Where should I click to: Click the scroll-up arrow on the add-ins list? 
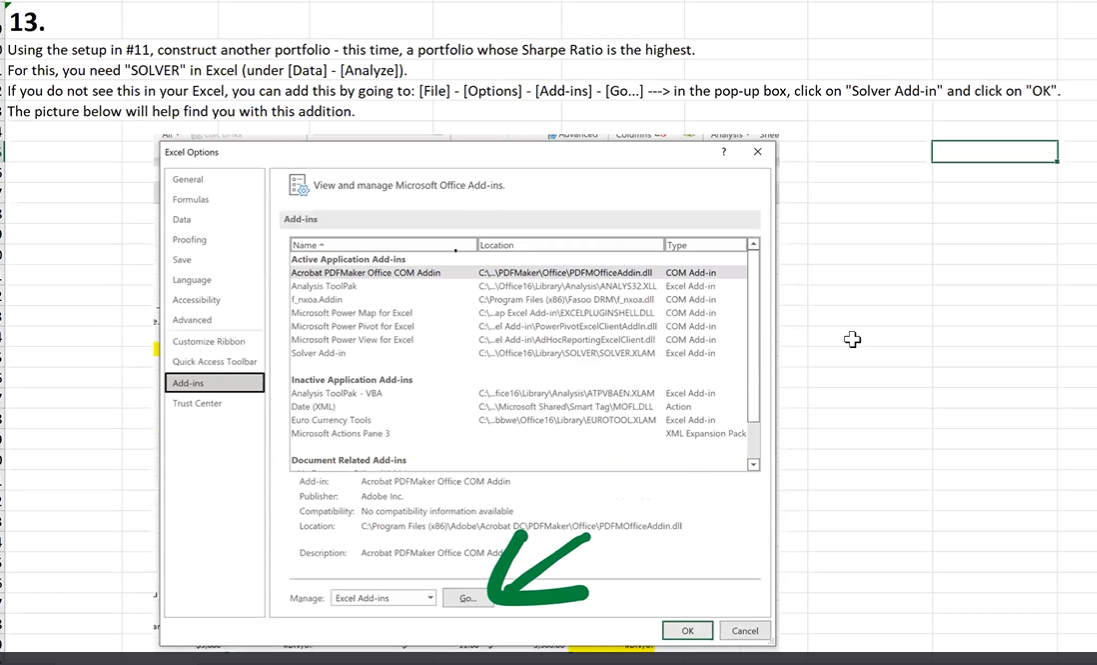click(x=754, y=241)
